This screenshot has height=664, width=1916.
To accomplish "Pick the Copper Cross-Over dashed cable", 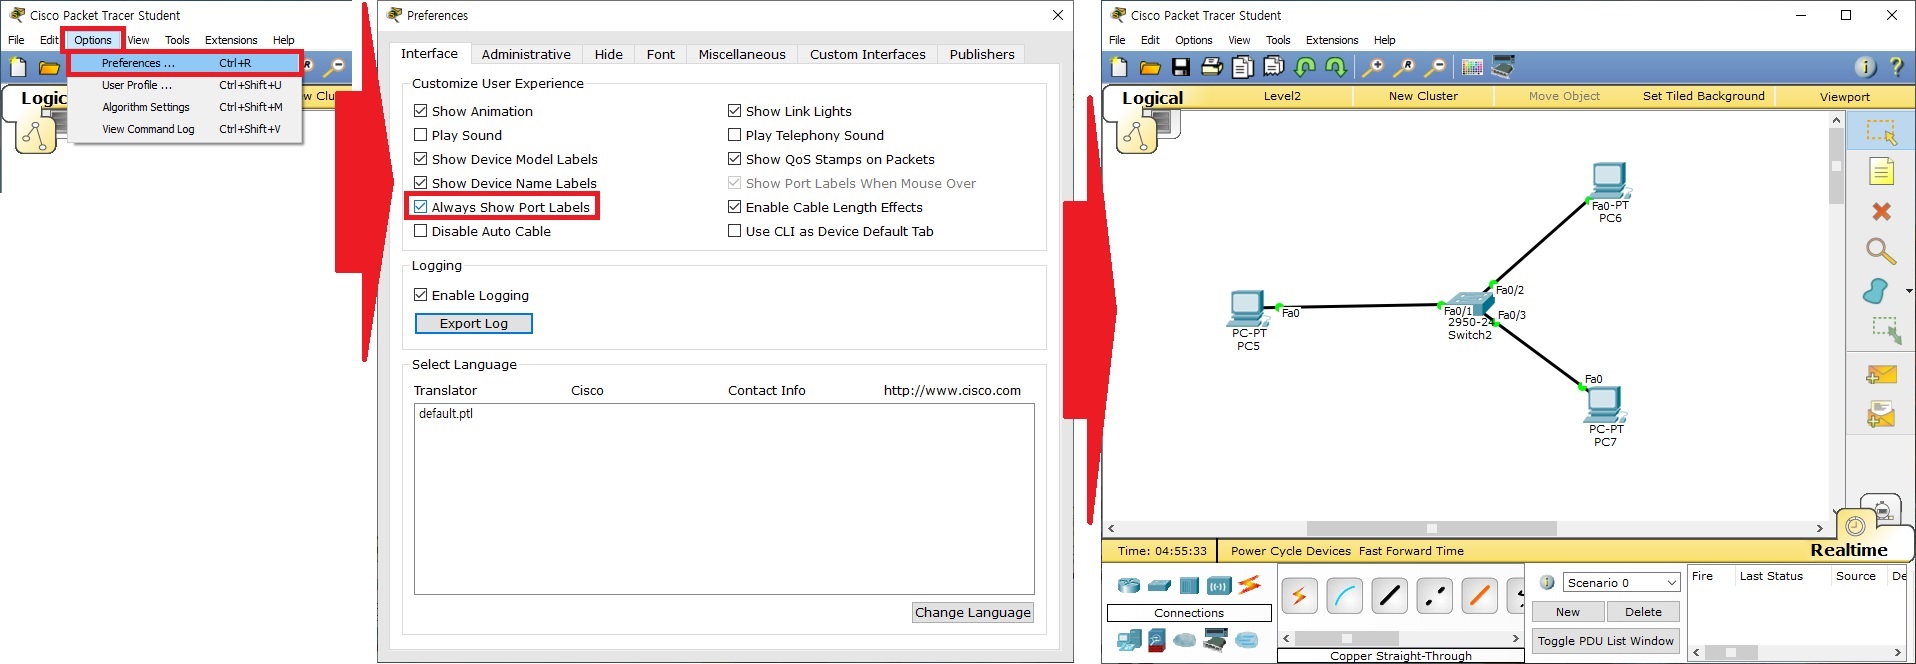I will pyautogui.click(x=1435, y=597).
